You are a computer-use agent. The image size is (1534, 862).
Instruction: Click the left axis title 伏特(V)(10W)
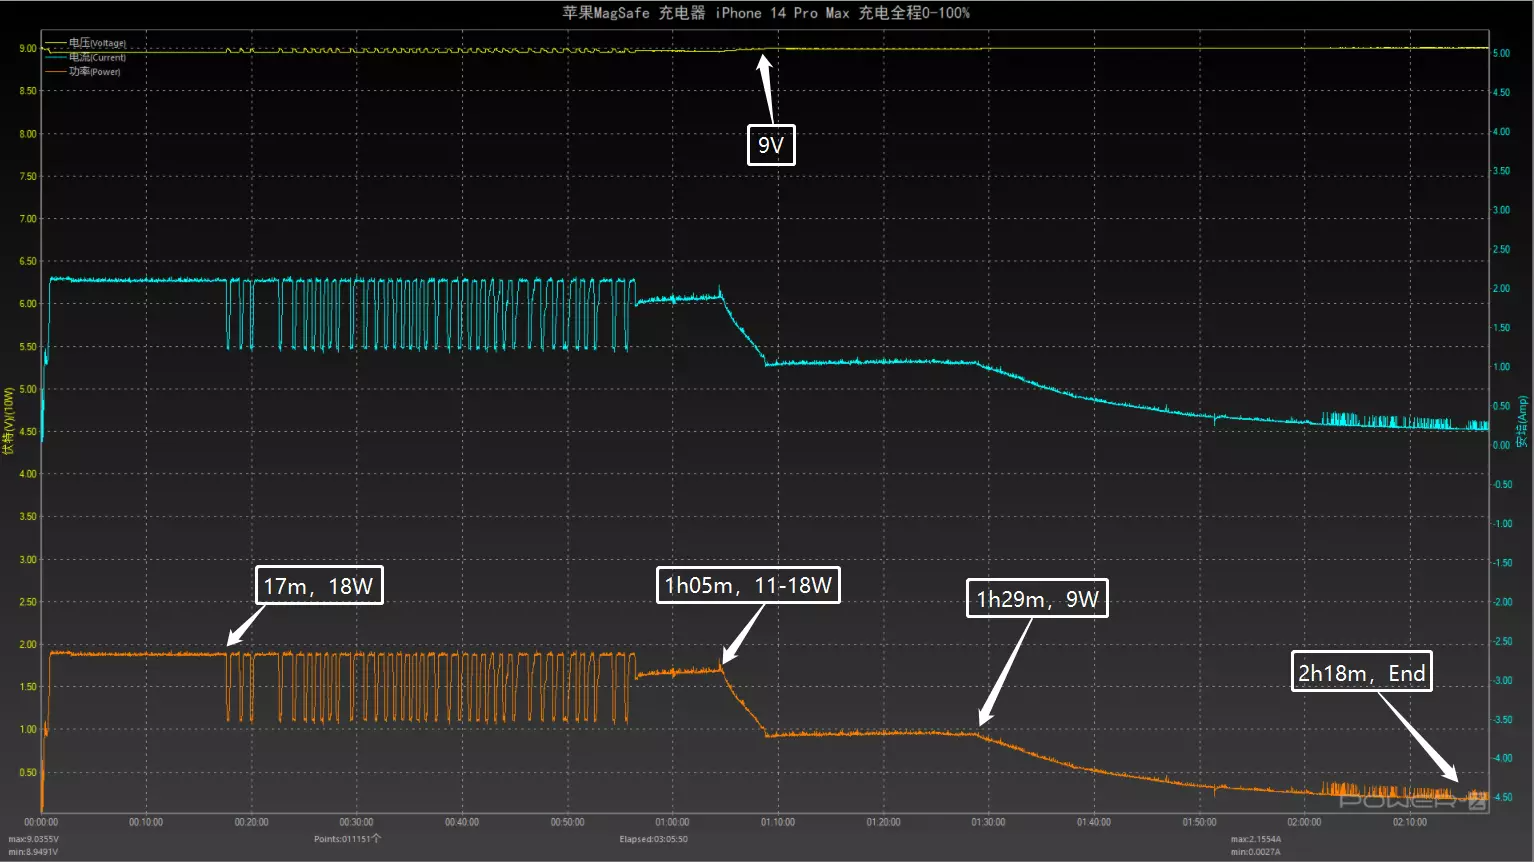[9, 421]
